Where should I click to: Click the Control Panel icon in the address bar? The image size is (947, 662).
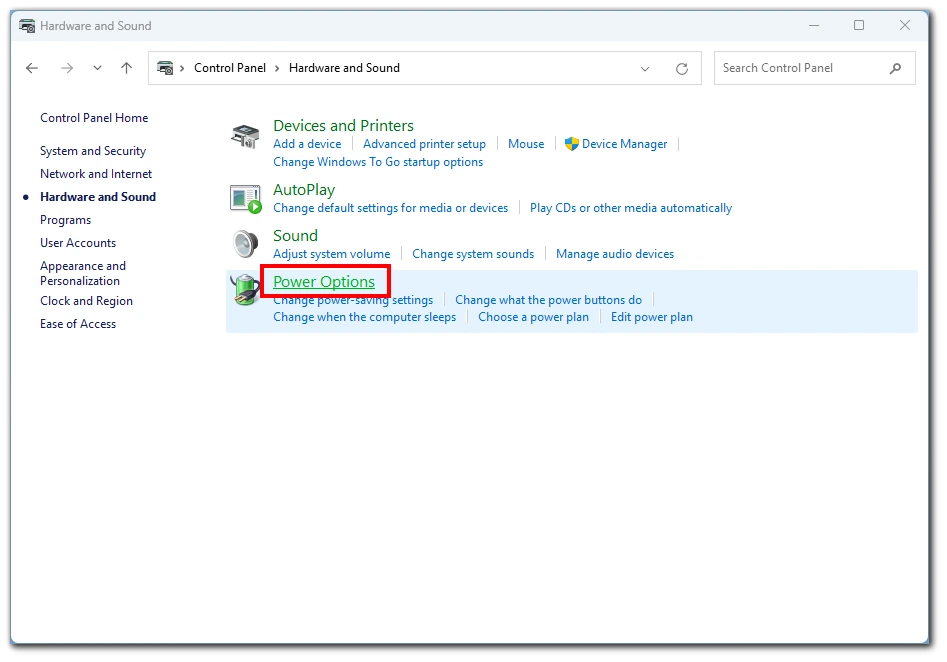coord(165,68)
